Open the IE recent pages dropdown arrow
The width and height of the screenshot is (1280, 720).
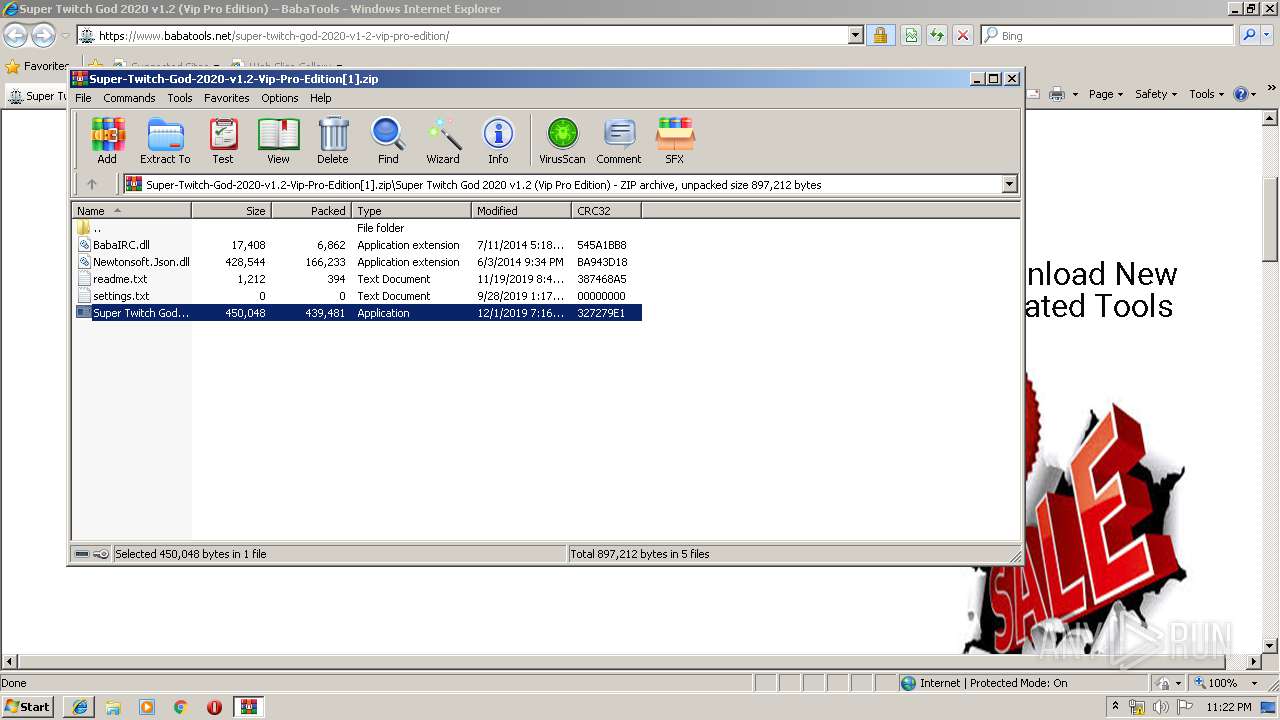click(x=66, y=35)
